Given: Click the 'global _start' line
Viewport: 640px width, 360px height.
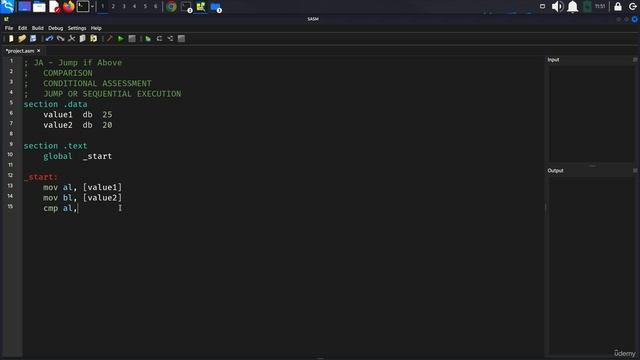Looking at the screenshot, I should [x=78, y=156].
